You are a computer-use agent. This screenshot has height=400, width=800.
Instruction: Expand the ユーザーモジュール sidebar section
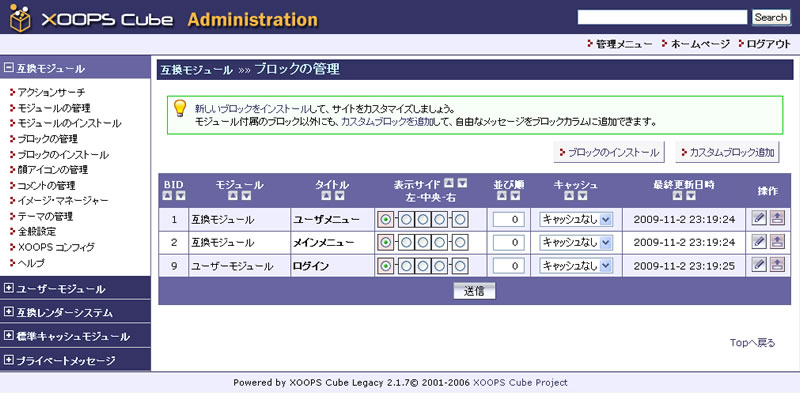(8, 289)
